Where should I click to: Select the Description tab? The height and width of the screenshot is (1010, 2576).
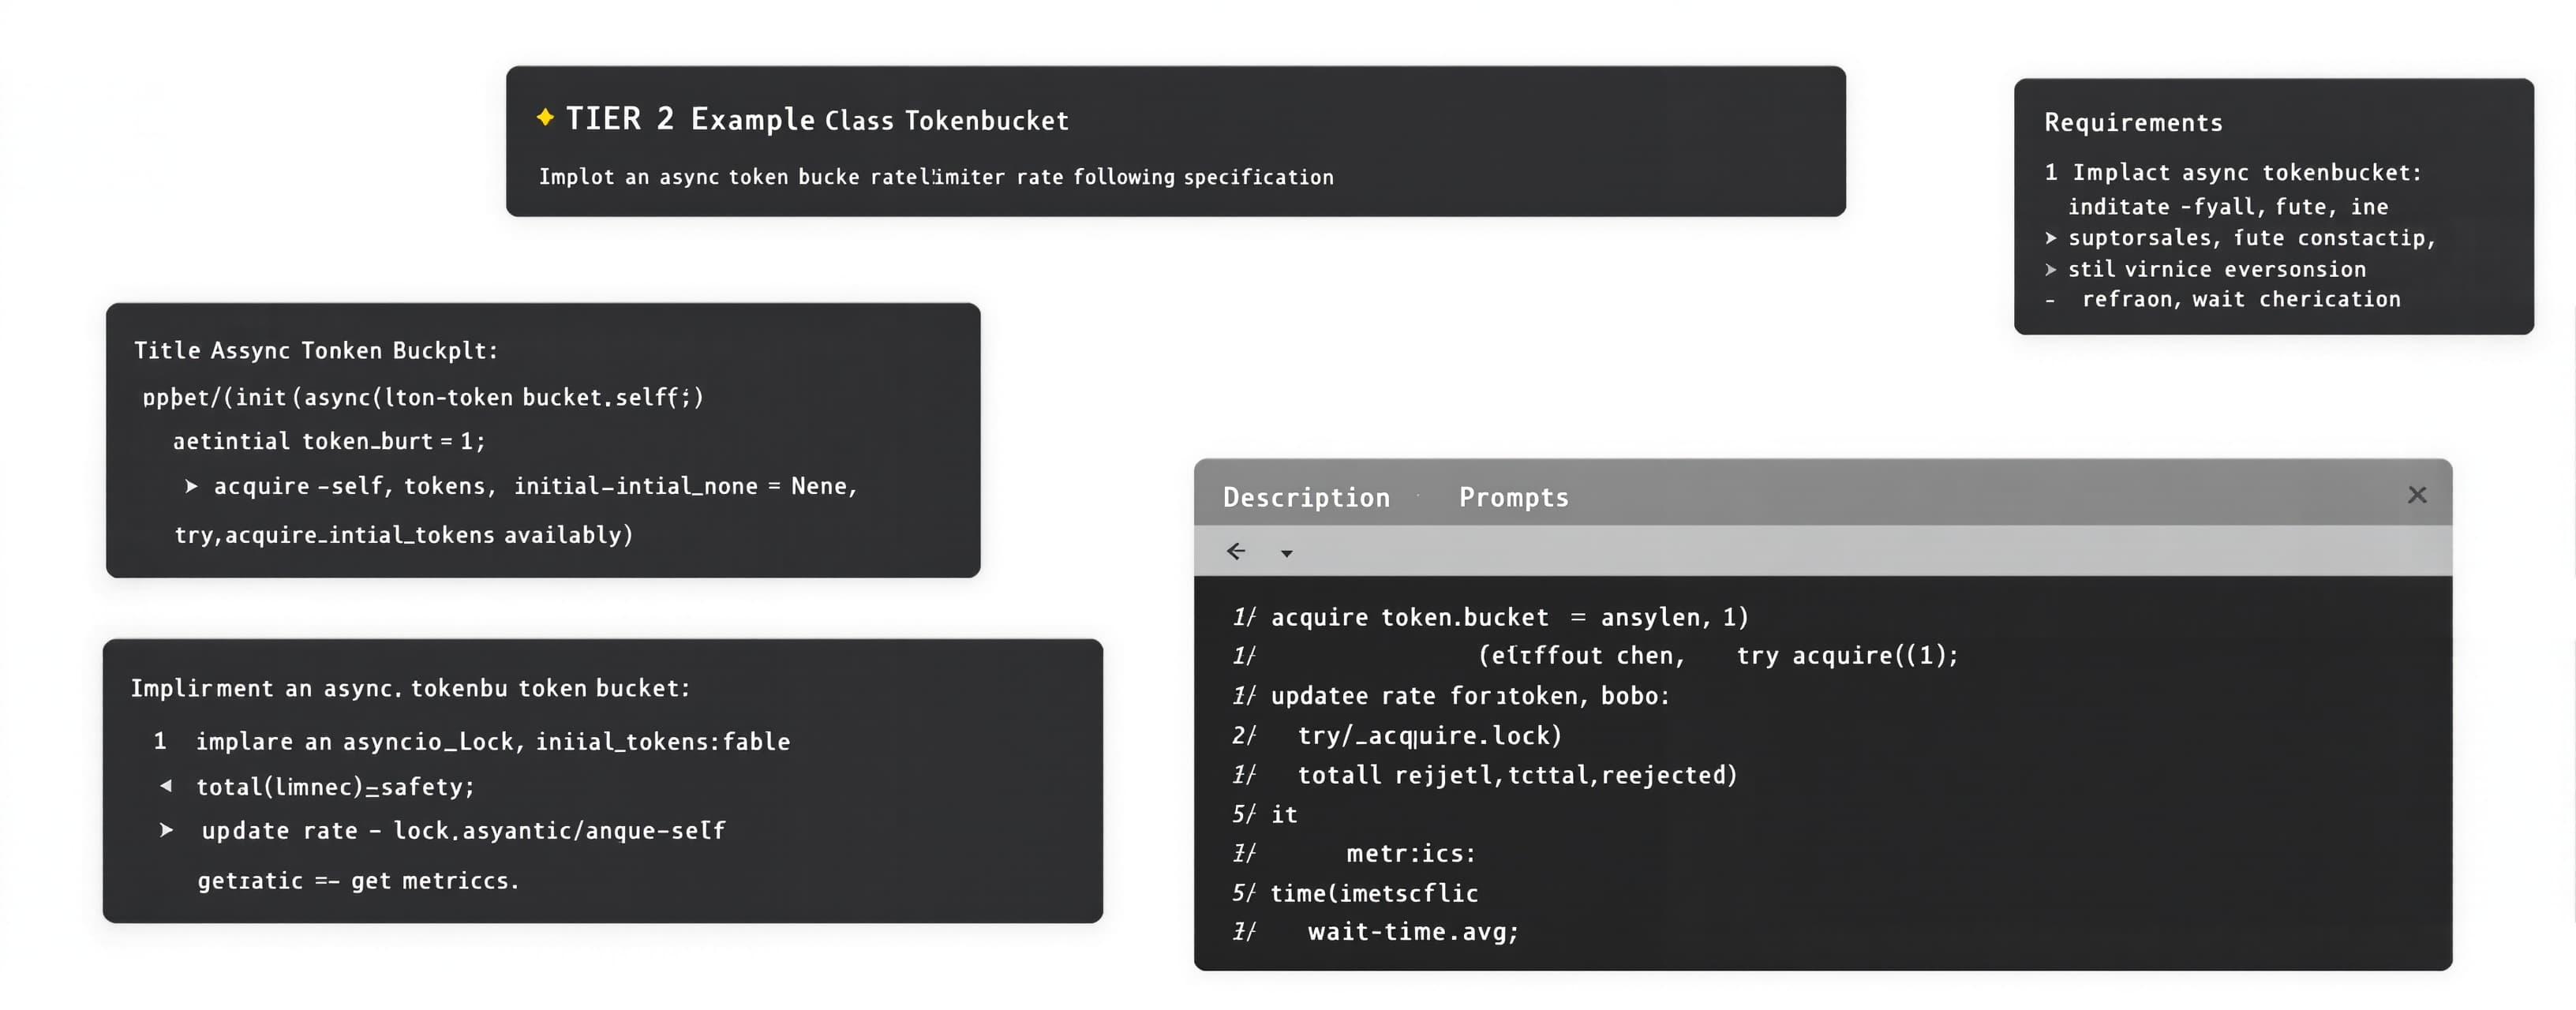click(x=1306, y=497)
